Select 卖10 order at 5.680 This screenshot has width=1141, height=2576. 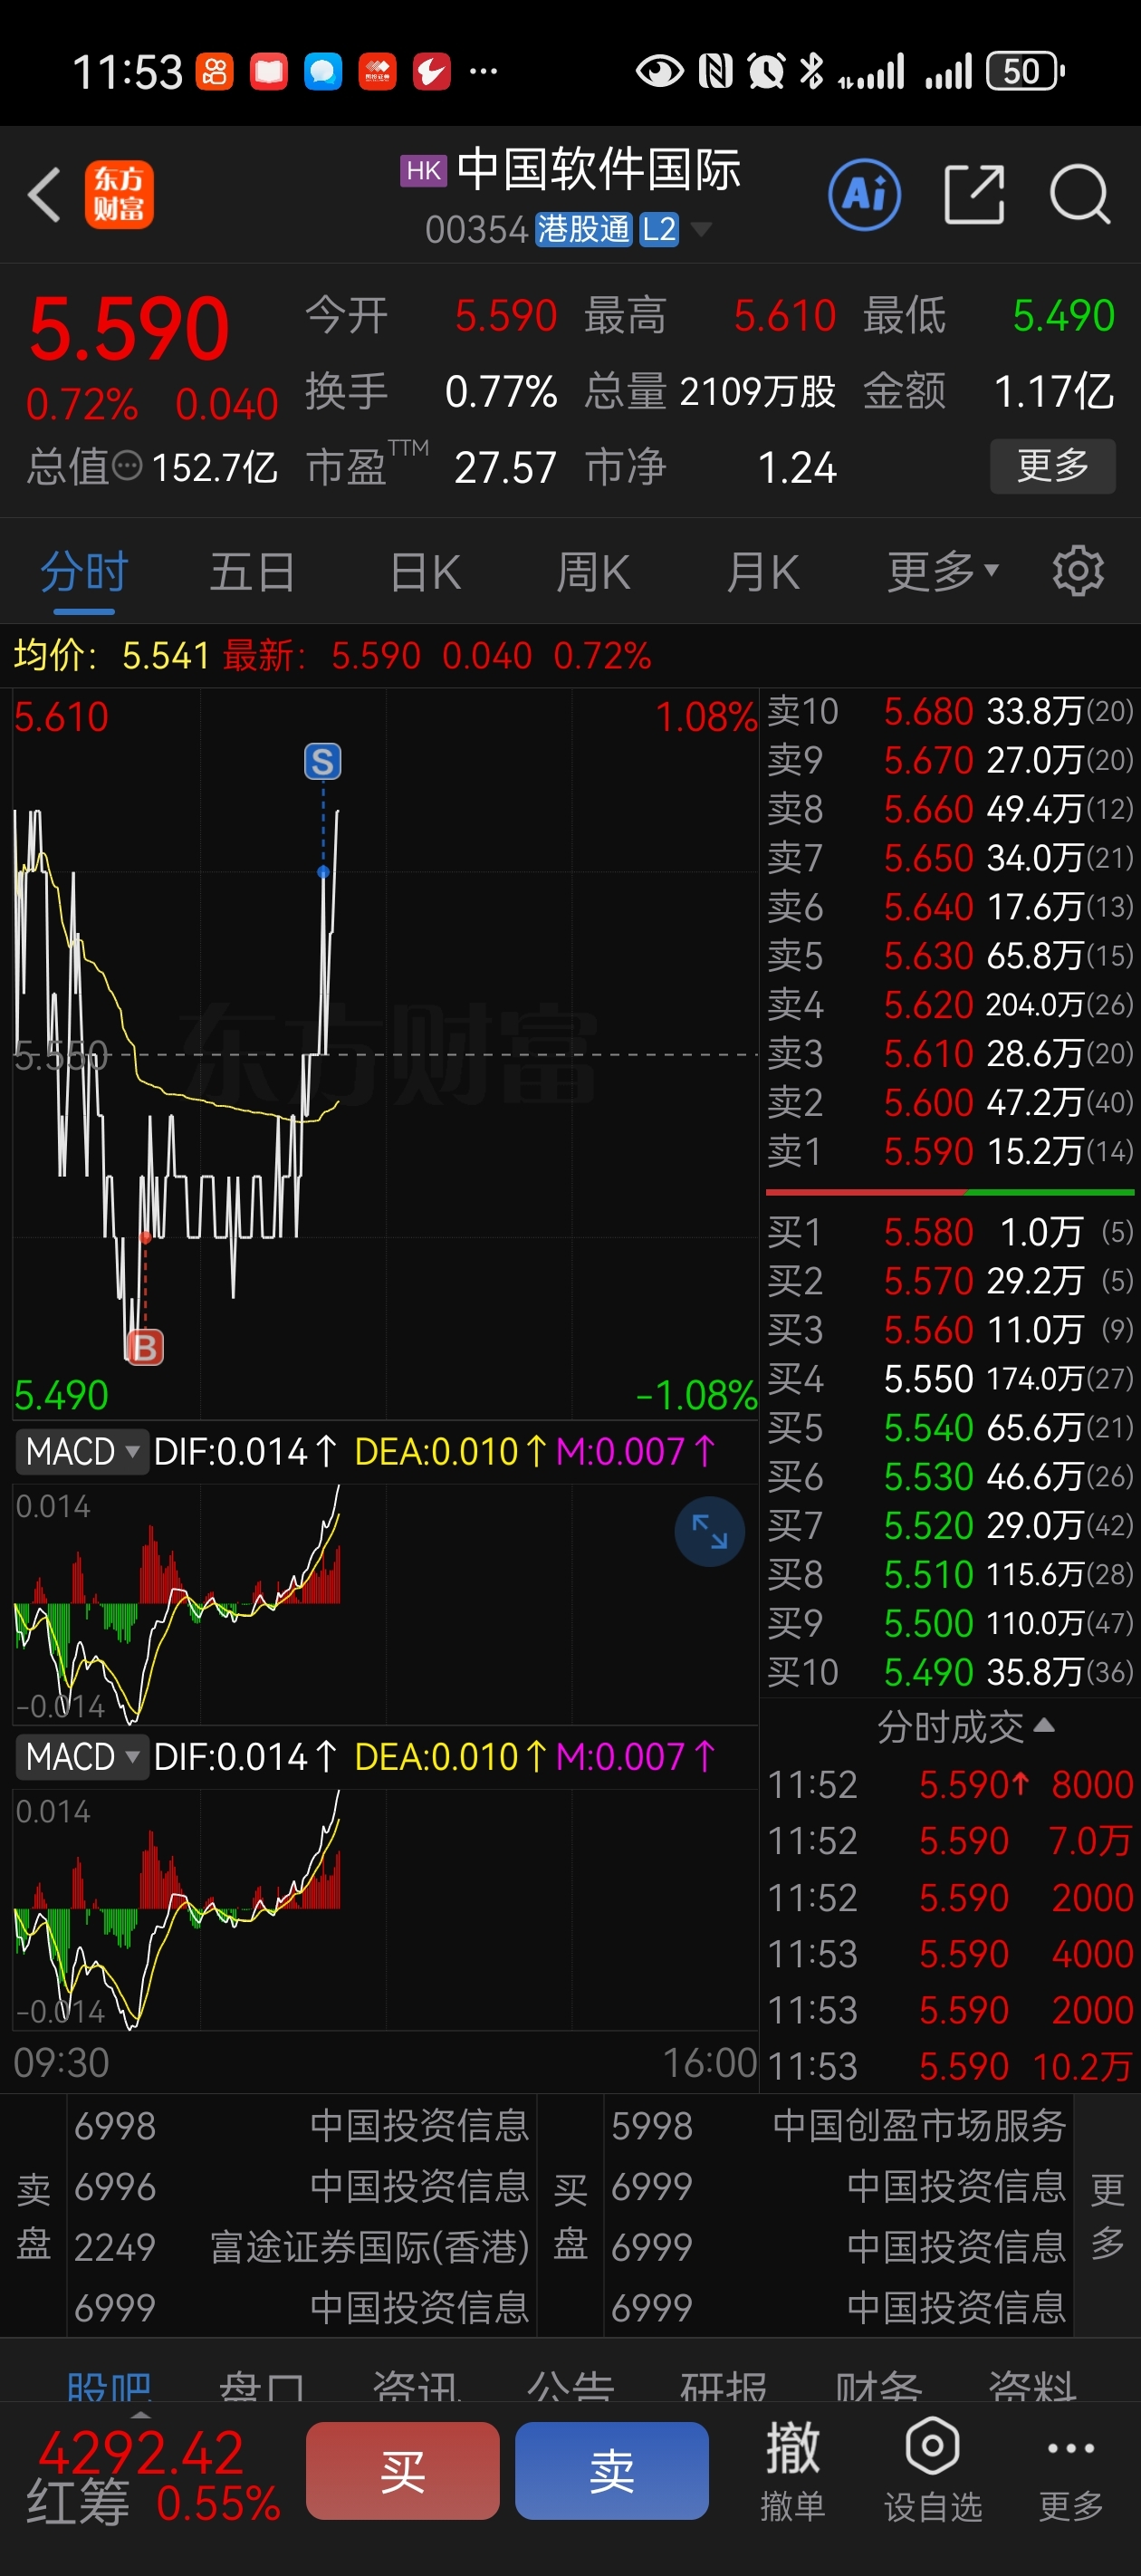coord(950,711)
